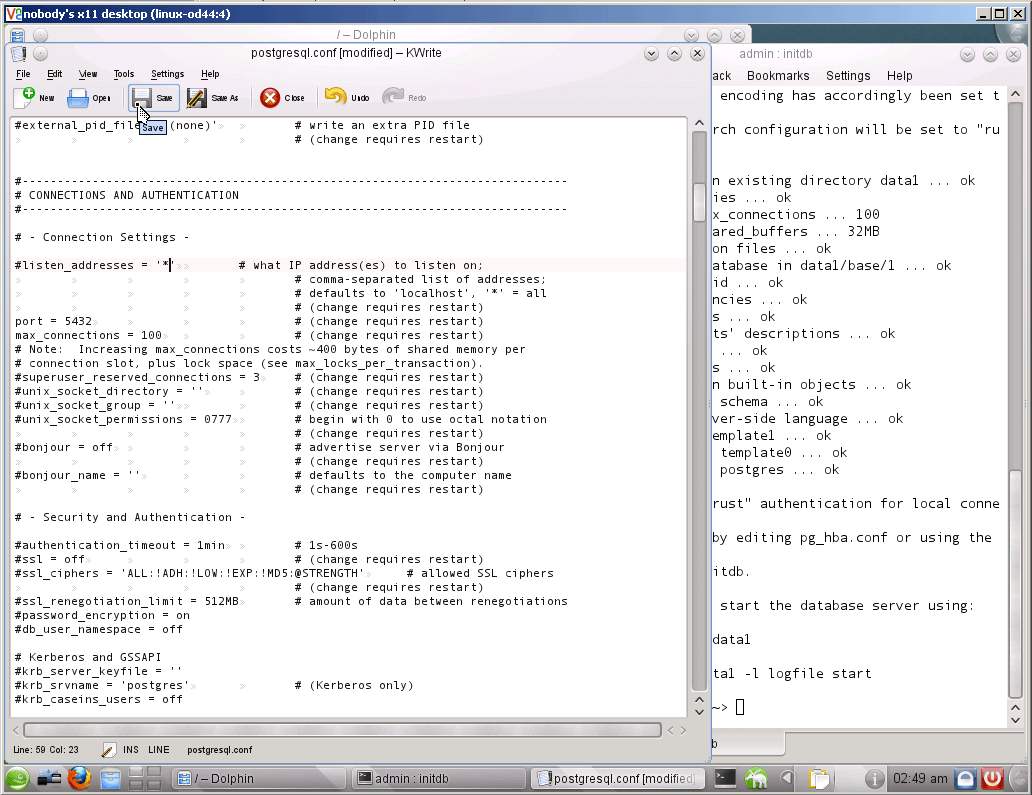Image resolution: width=1032 pixels, height=795 pixels.
Task: Click the postgresql.conf file name in the status bar
Action: click(x=219, y=750)
